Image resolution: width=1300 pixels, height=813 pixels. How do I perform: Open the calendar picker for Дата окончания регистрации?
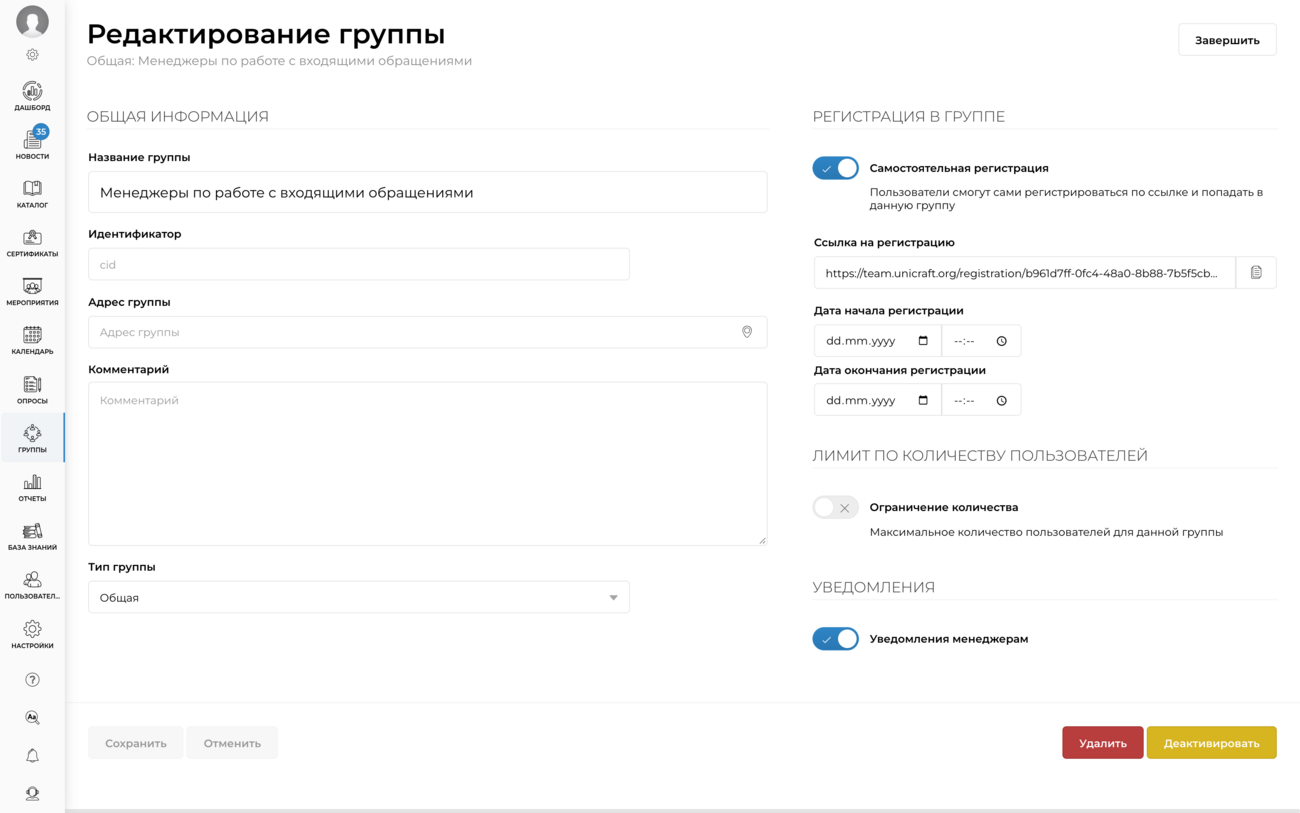point(923,400)
